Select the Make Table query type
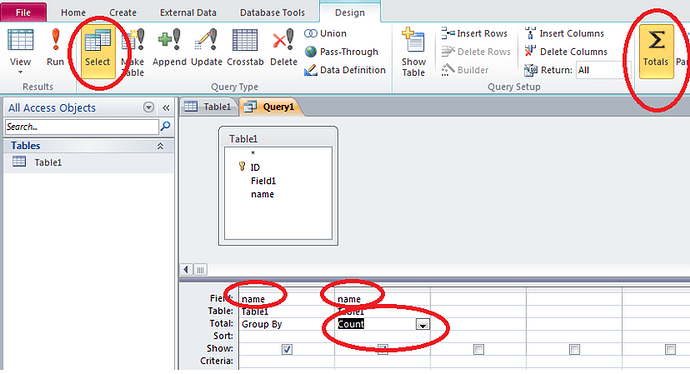This screenshot has width=690, height=374. (x=133, y=53)
